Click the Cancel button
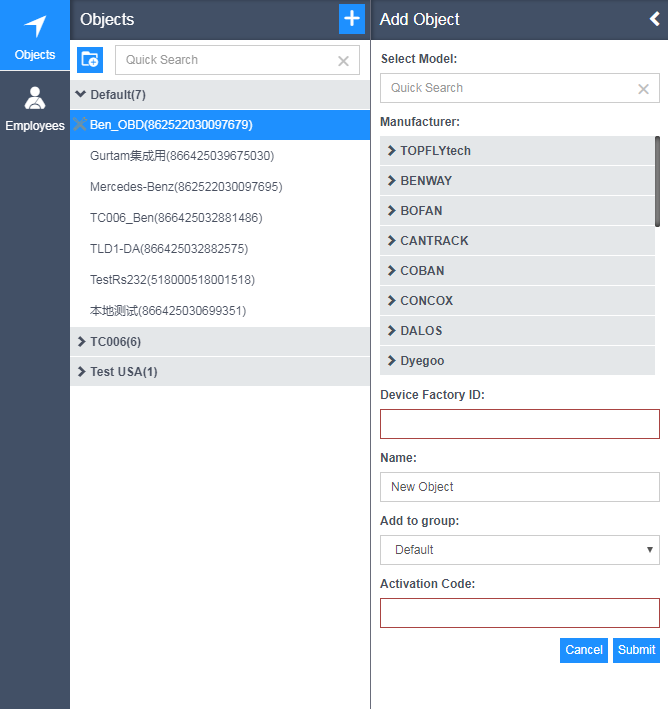 coord(583,650)
